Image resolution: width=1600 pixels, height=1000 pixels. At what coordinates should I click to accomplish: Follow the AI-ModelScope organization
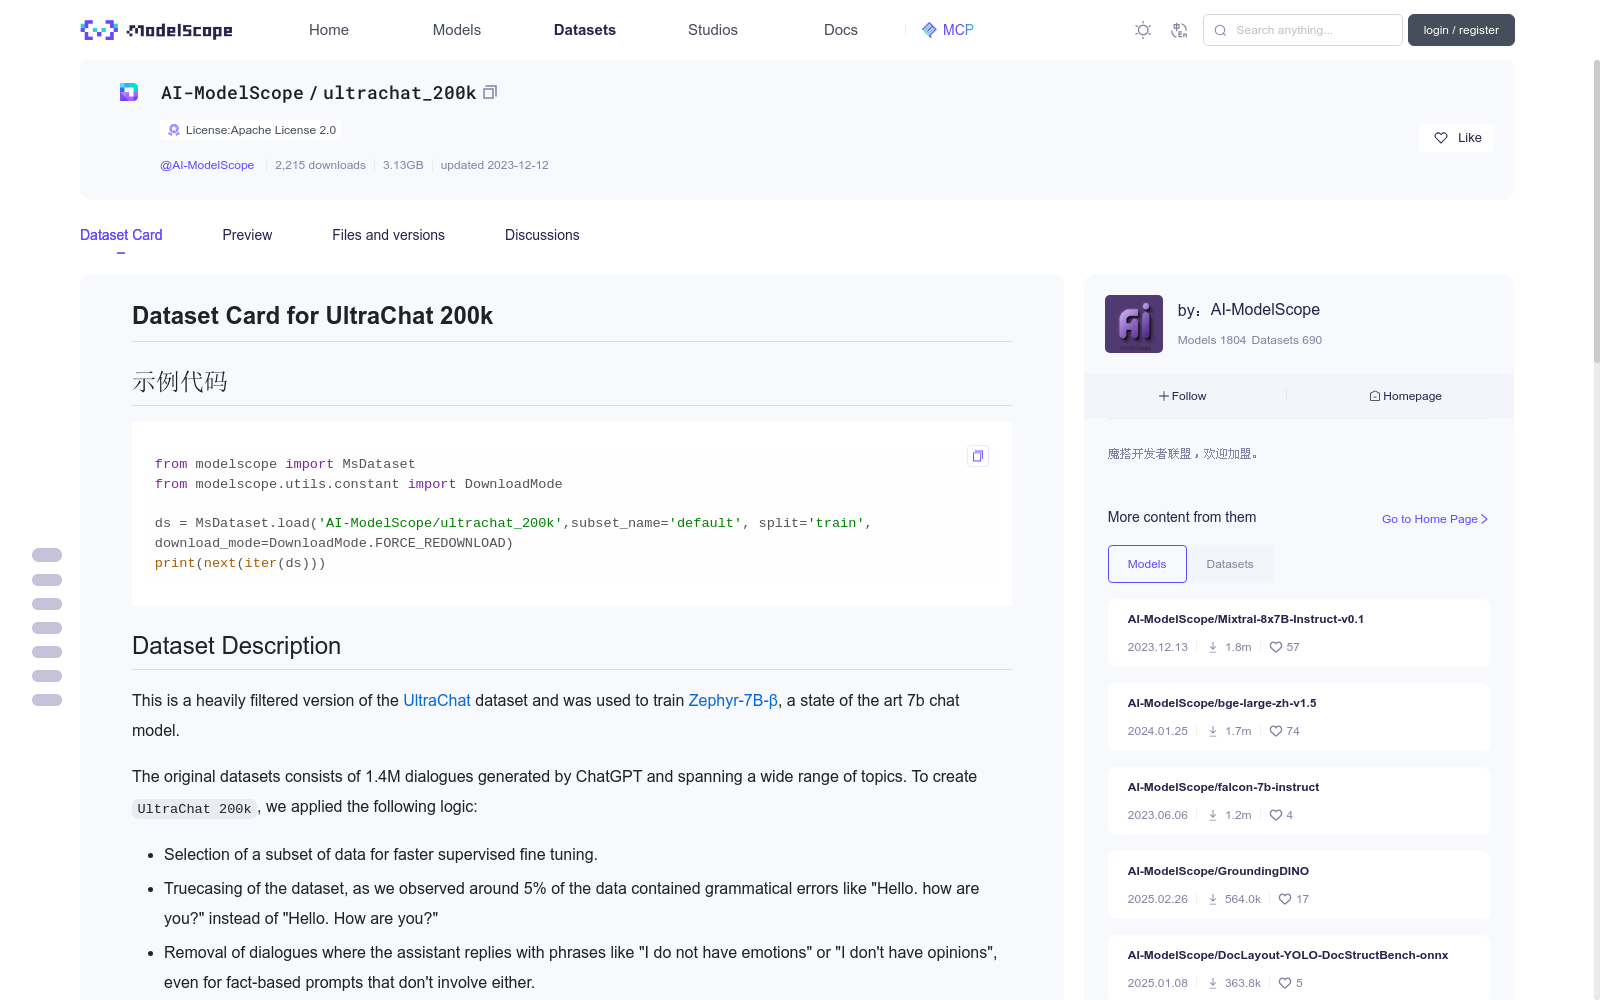[1183, 396]
